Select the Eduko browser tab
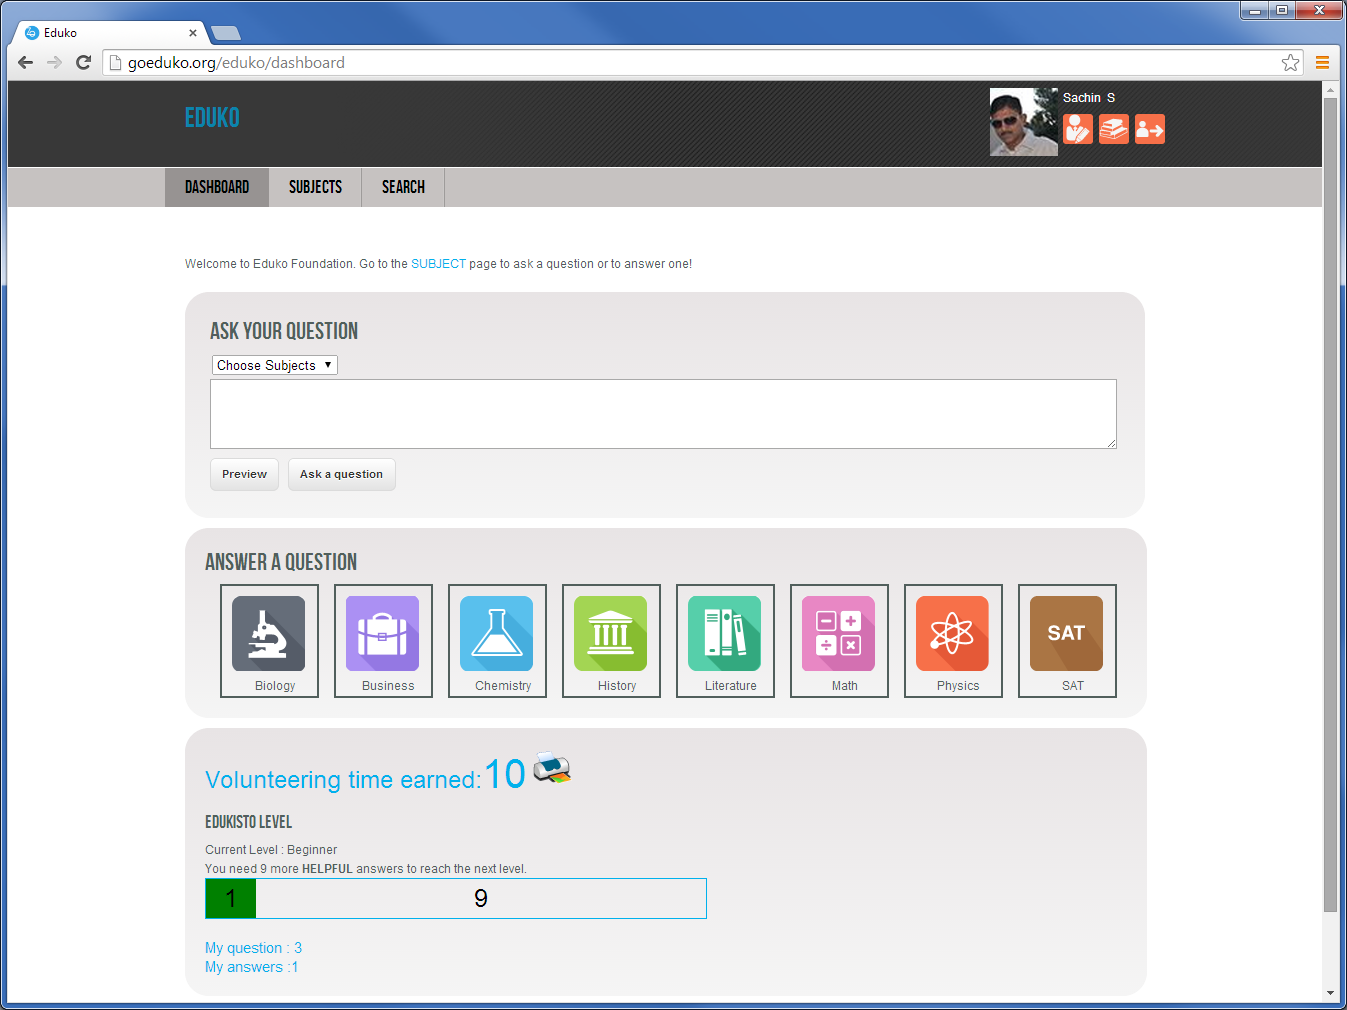The image size is (1347, 1010). [x=108, y=33]
